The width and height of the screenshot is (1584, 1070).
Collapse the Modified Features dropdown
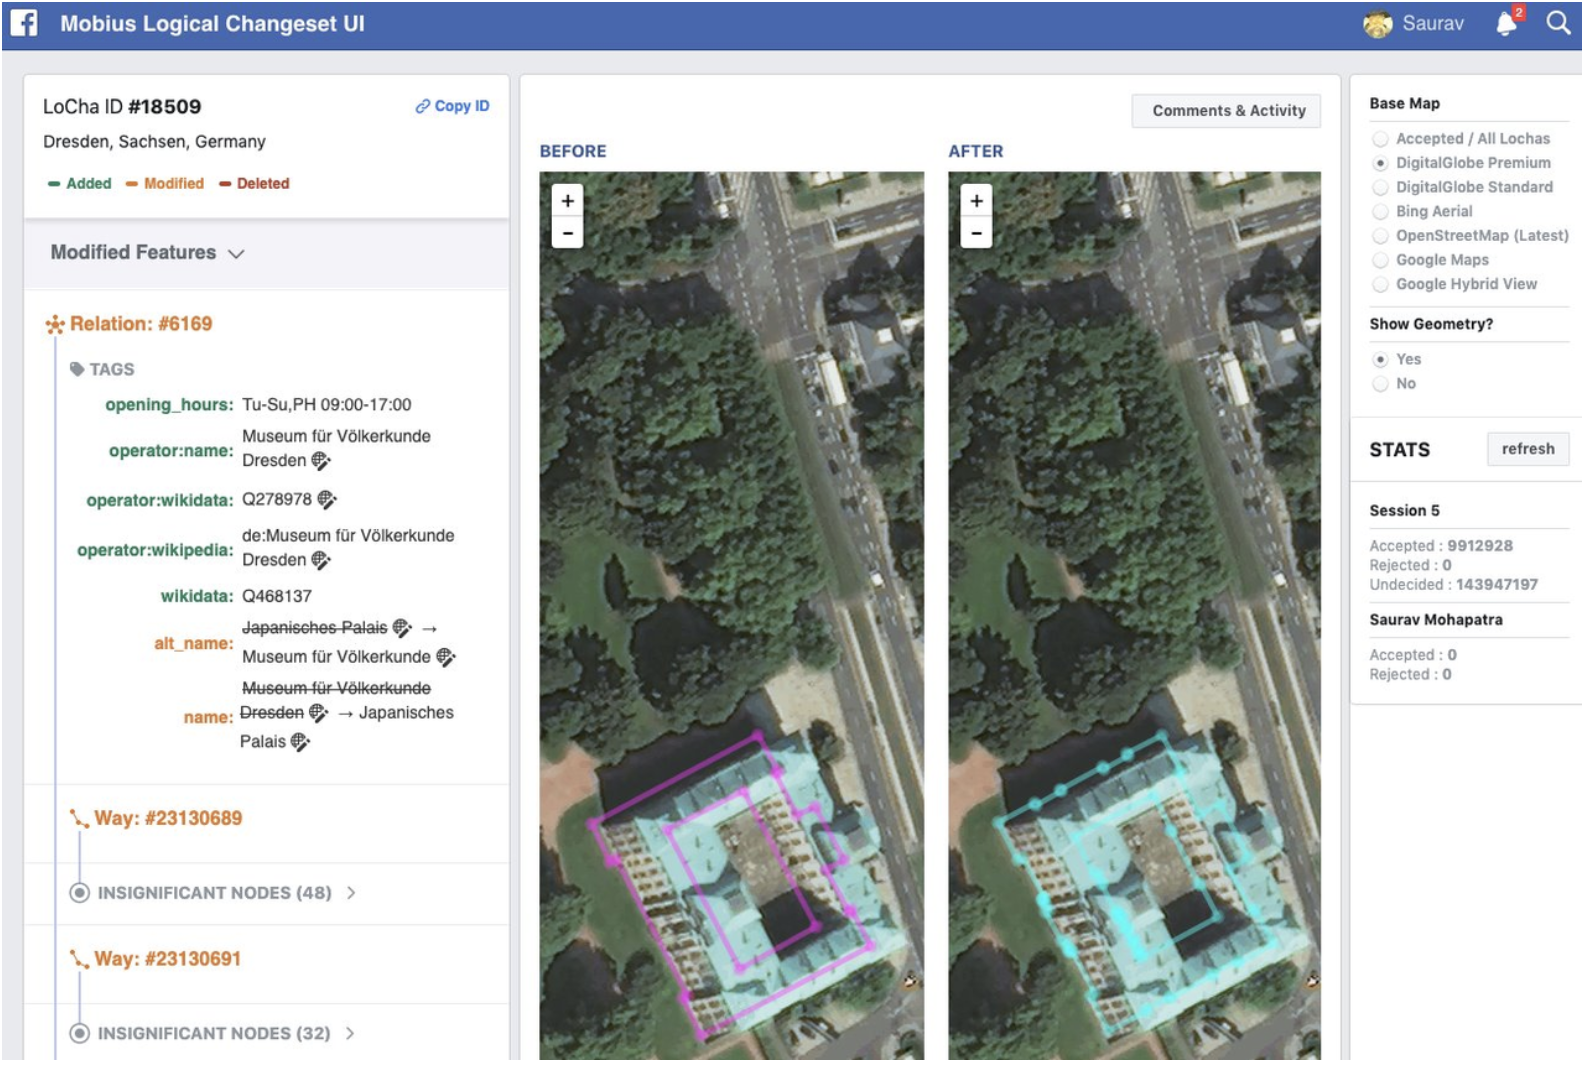coord(236,254)
